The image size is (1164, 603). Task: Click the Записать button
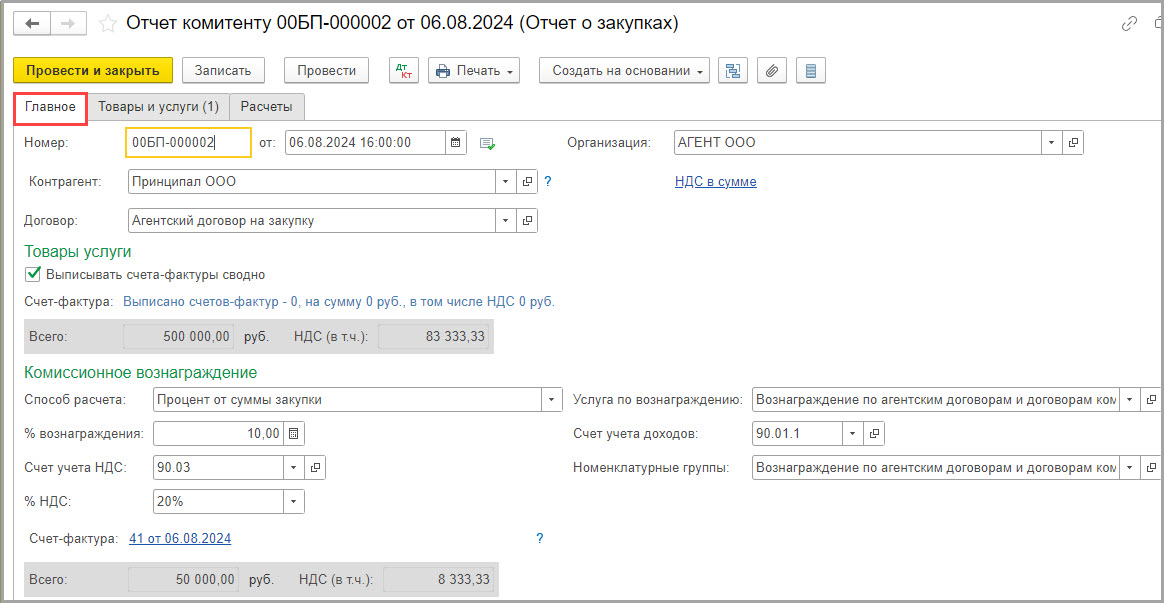pos(223,71)
